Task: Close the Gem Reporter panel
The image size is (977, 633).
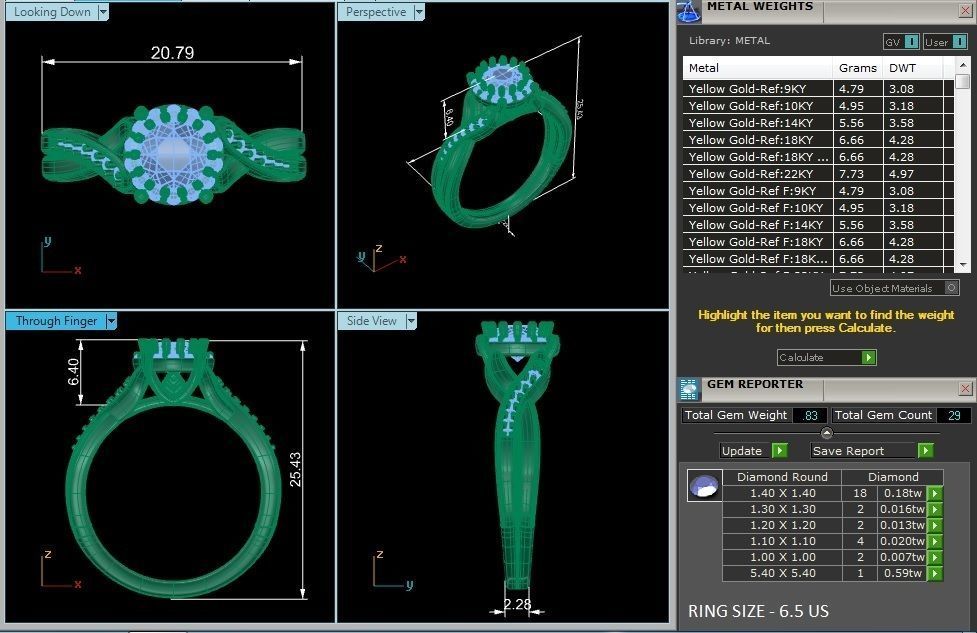Action: [965, 389]
